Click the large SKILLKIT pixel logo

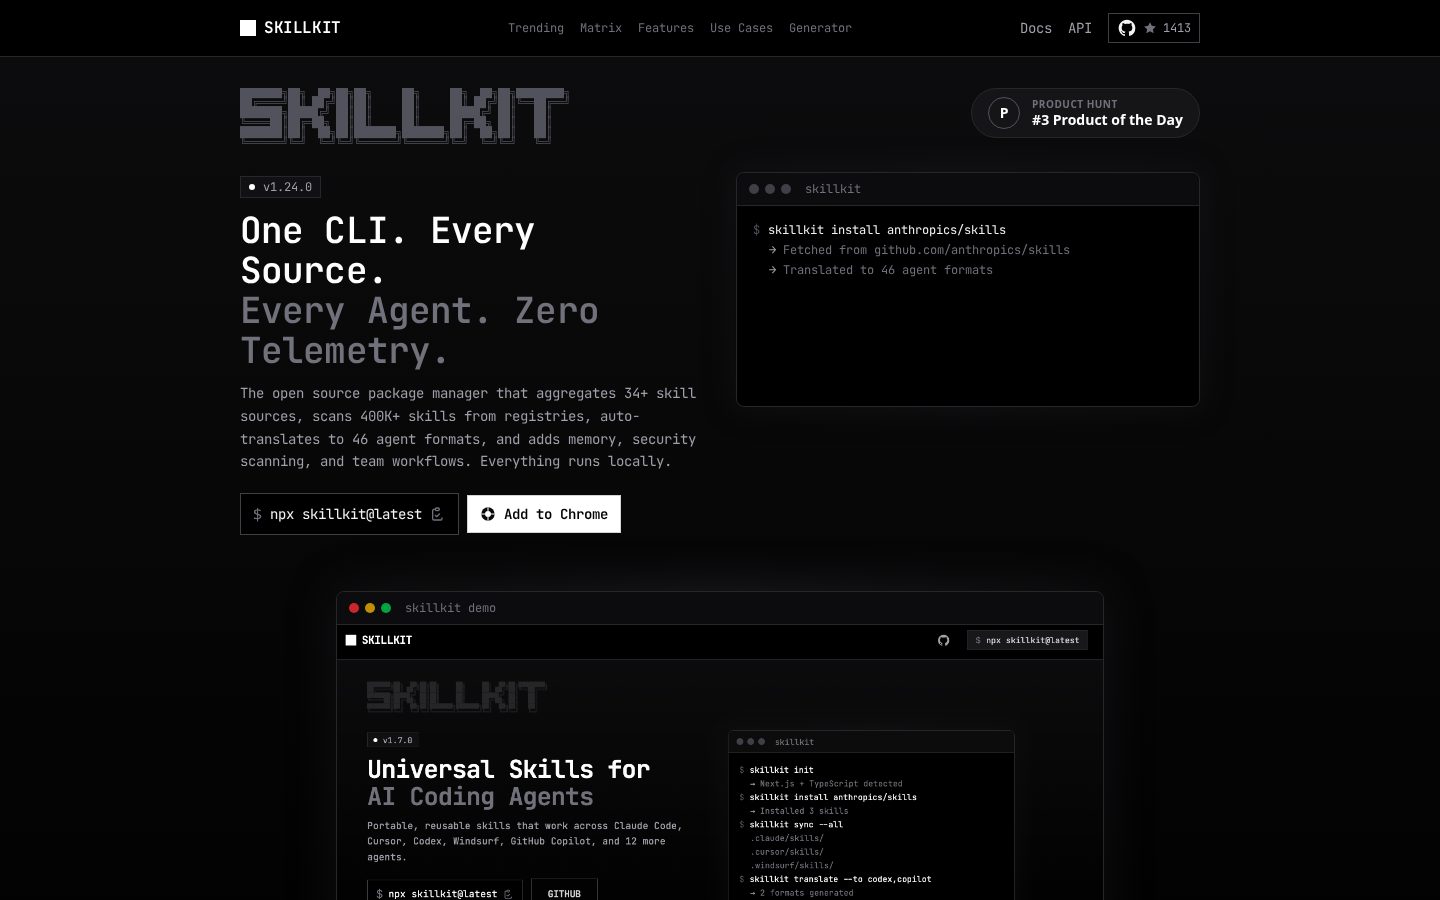(x=404, y=116)
